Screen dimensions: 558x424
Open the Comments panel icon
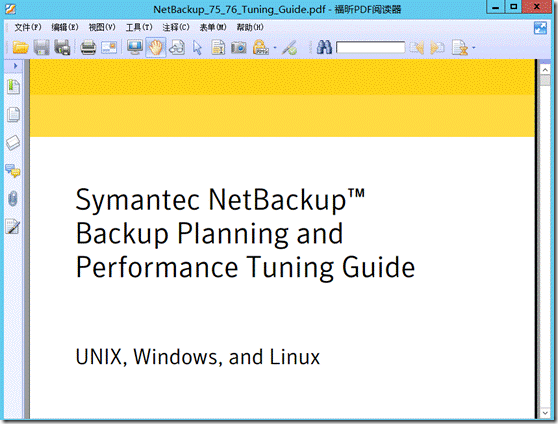[13, 171]
